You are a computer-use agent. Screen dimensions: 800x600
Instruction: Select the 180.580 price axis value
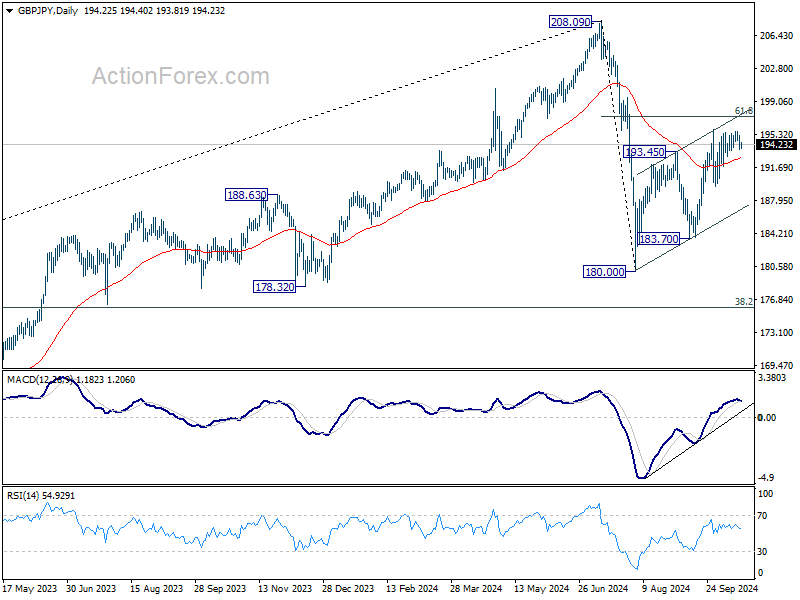point(777,266)
